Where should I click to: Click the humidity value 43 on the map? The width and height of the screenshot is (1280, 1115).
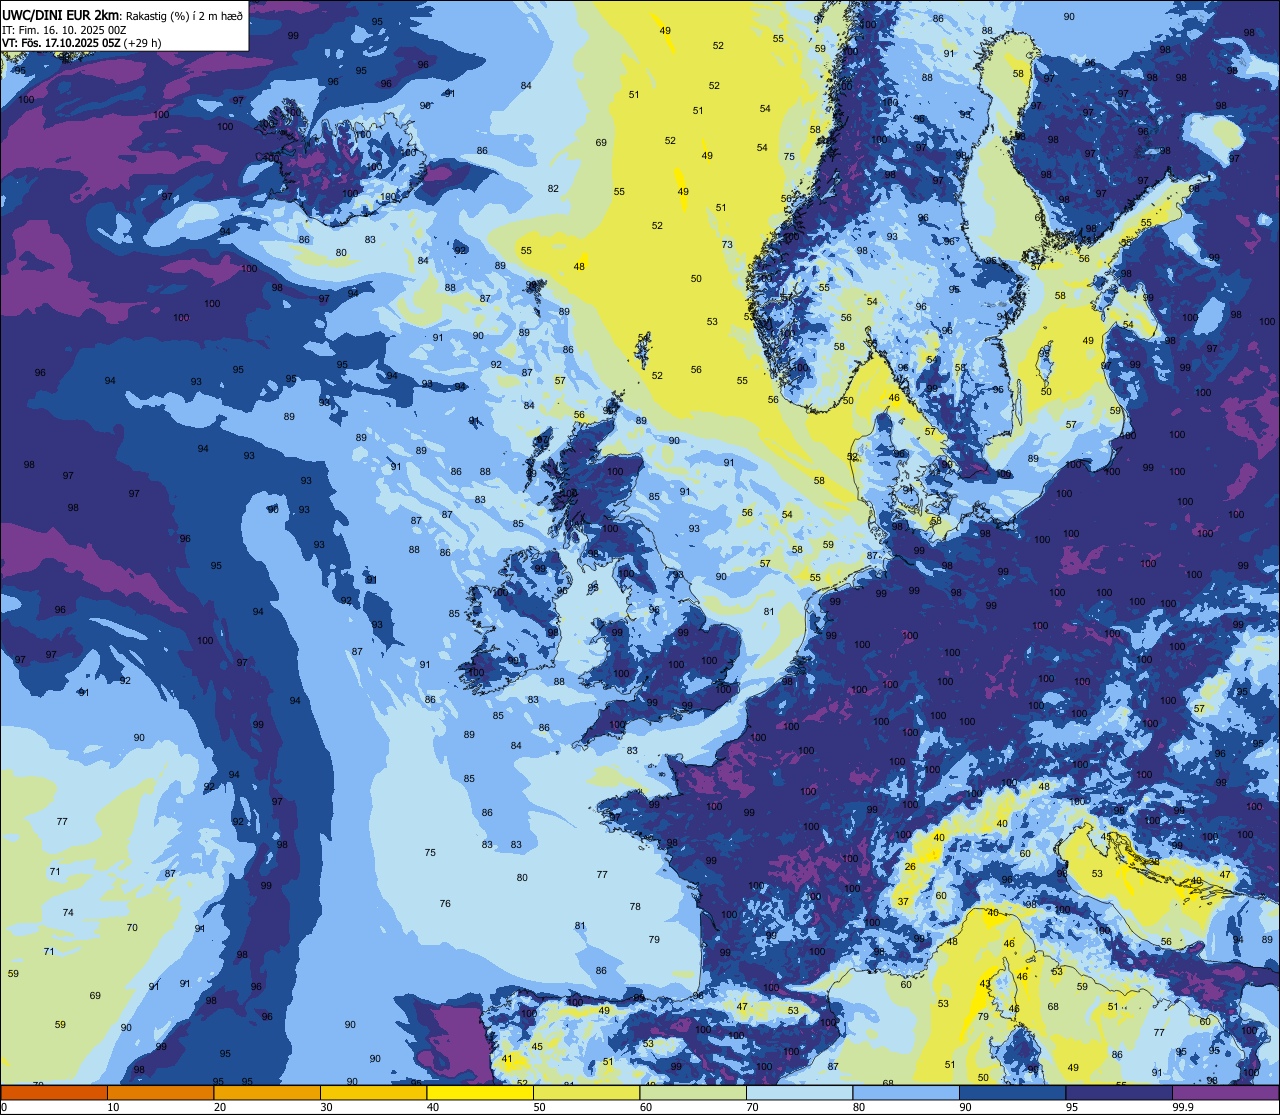click(985, 984)
